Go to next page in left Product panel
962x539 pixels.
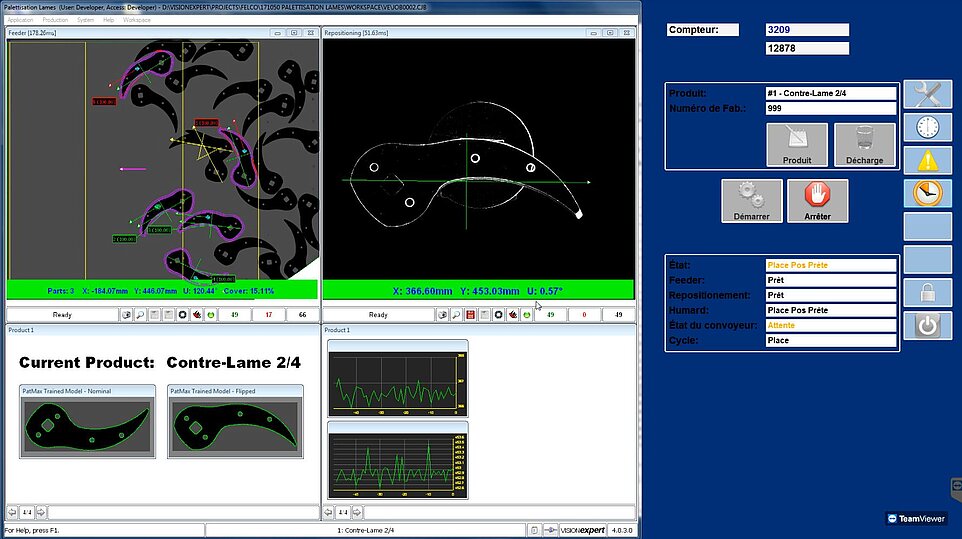pos(41,513)
